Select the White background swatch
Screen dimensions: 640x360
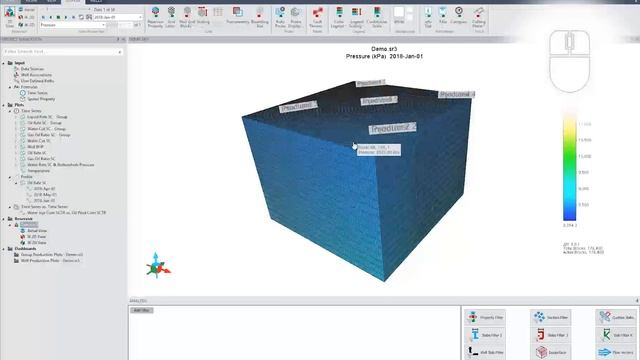(x=399, y=12)
